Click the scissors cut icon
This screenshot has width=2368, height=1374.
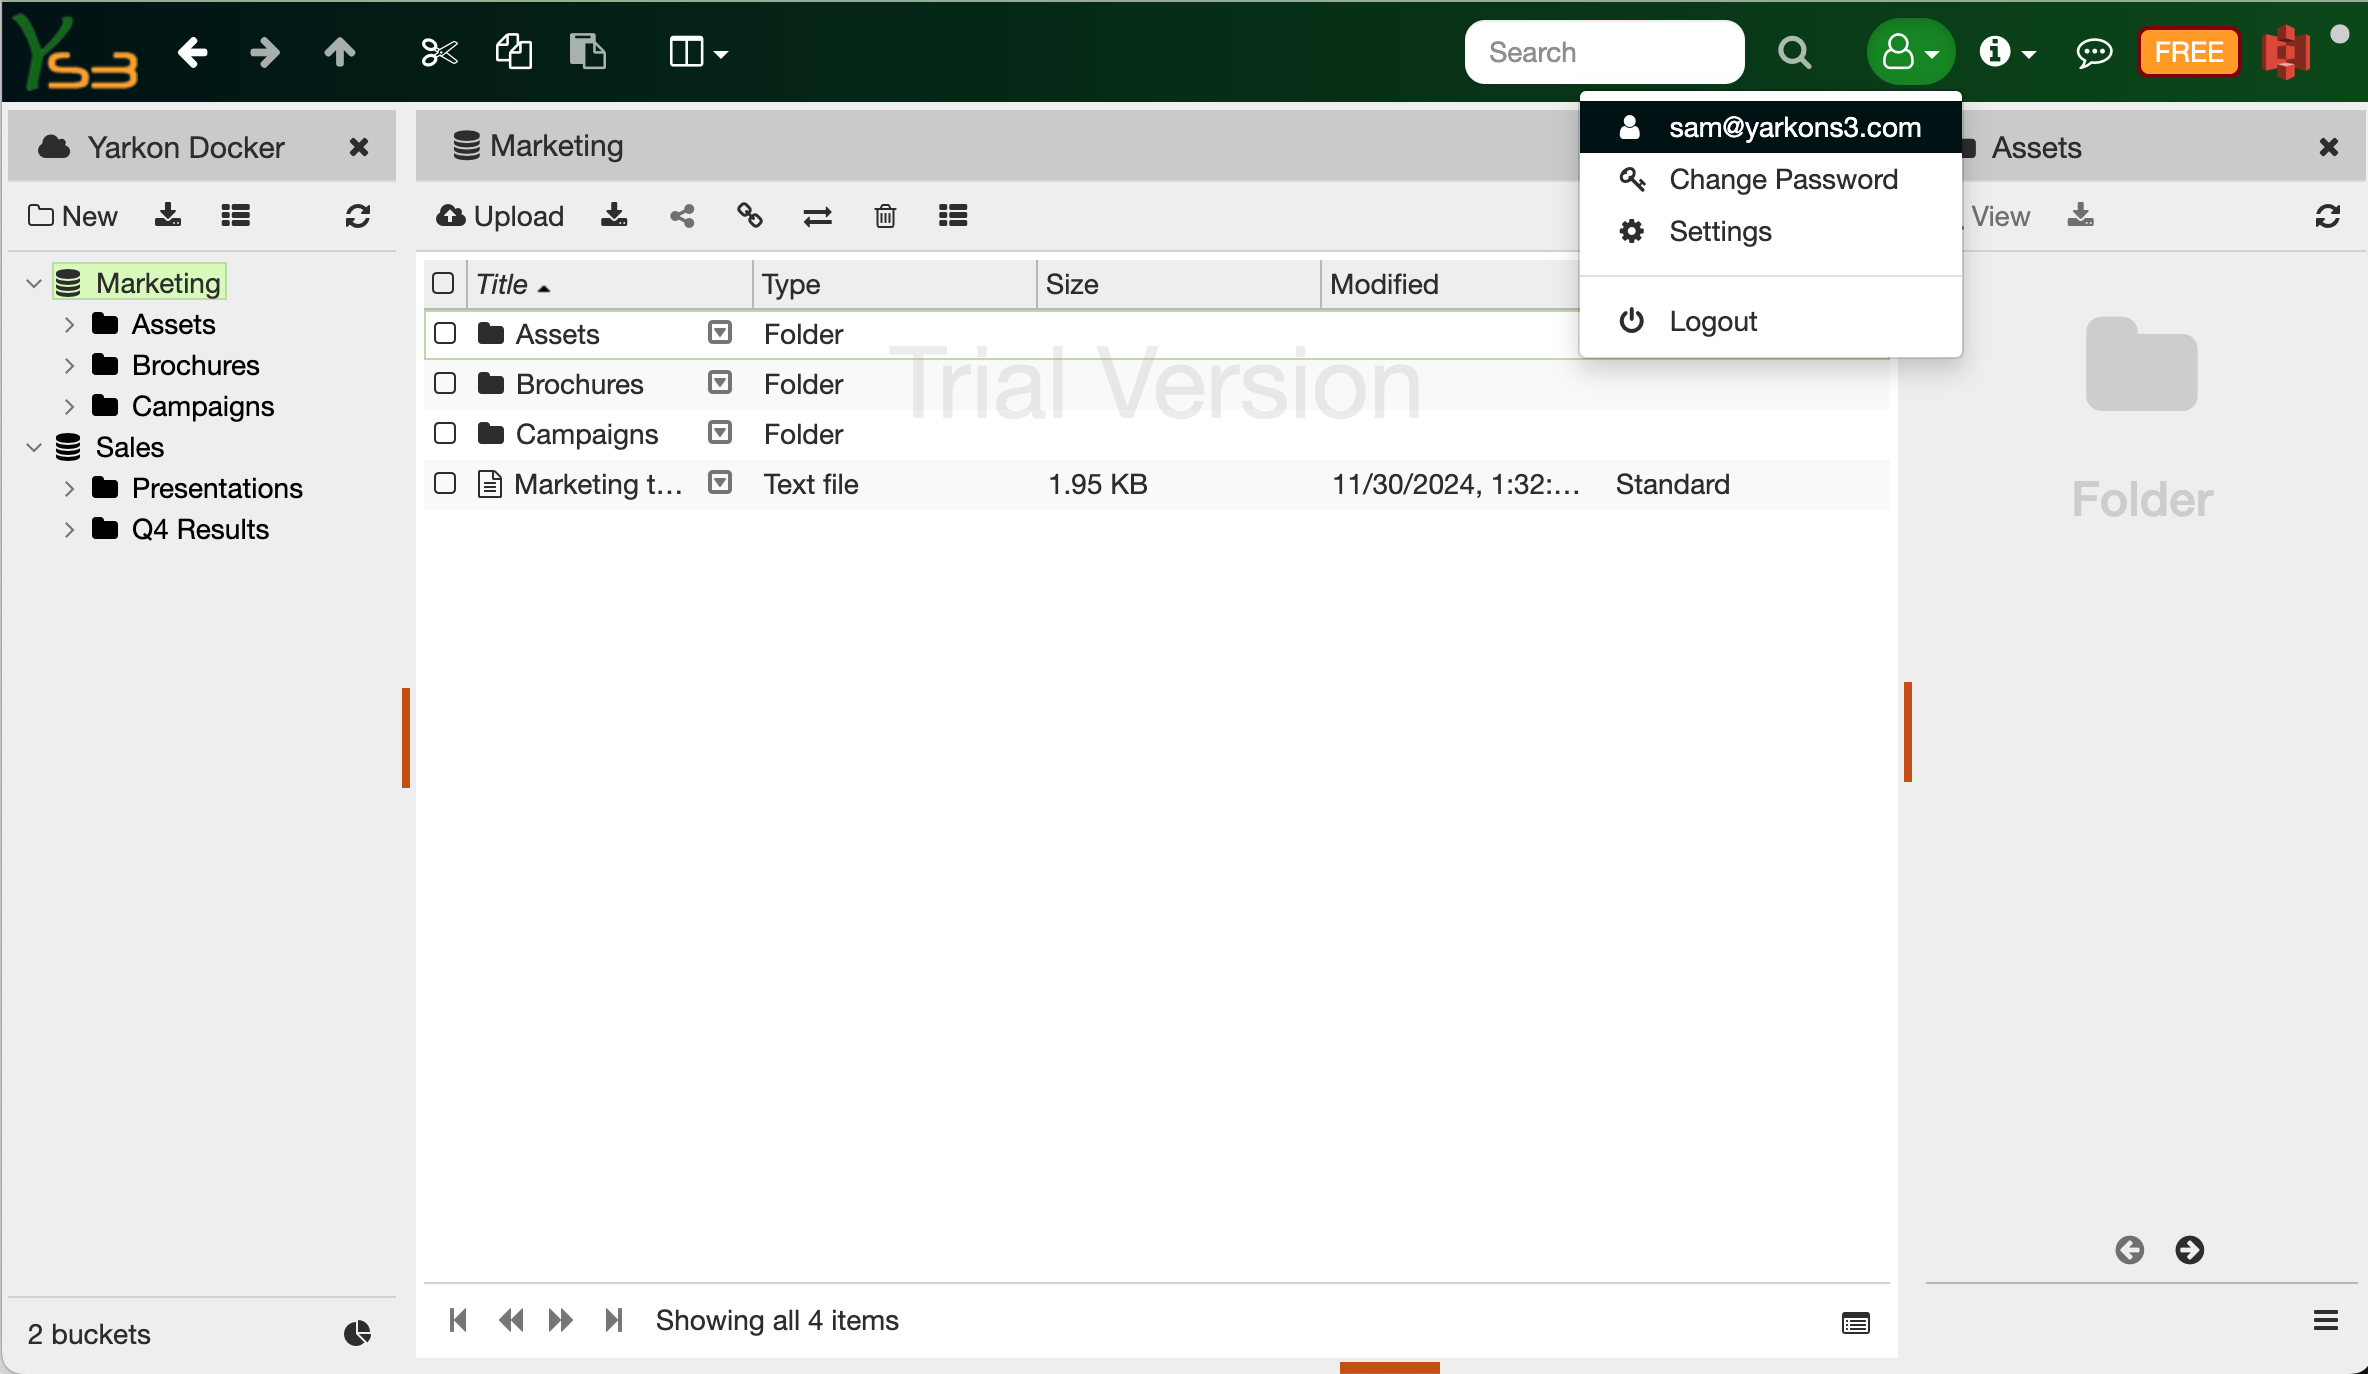439,52
